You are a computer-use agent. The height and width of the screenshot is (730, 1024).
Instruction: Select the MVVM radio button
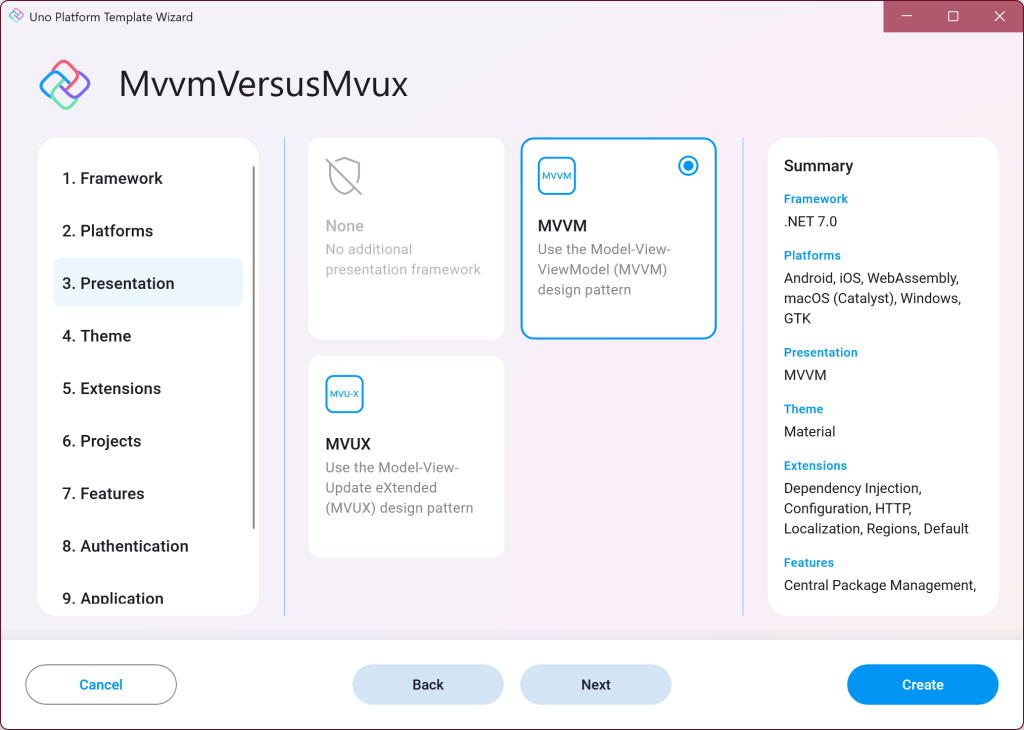point(688,166)
